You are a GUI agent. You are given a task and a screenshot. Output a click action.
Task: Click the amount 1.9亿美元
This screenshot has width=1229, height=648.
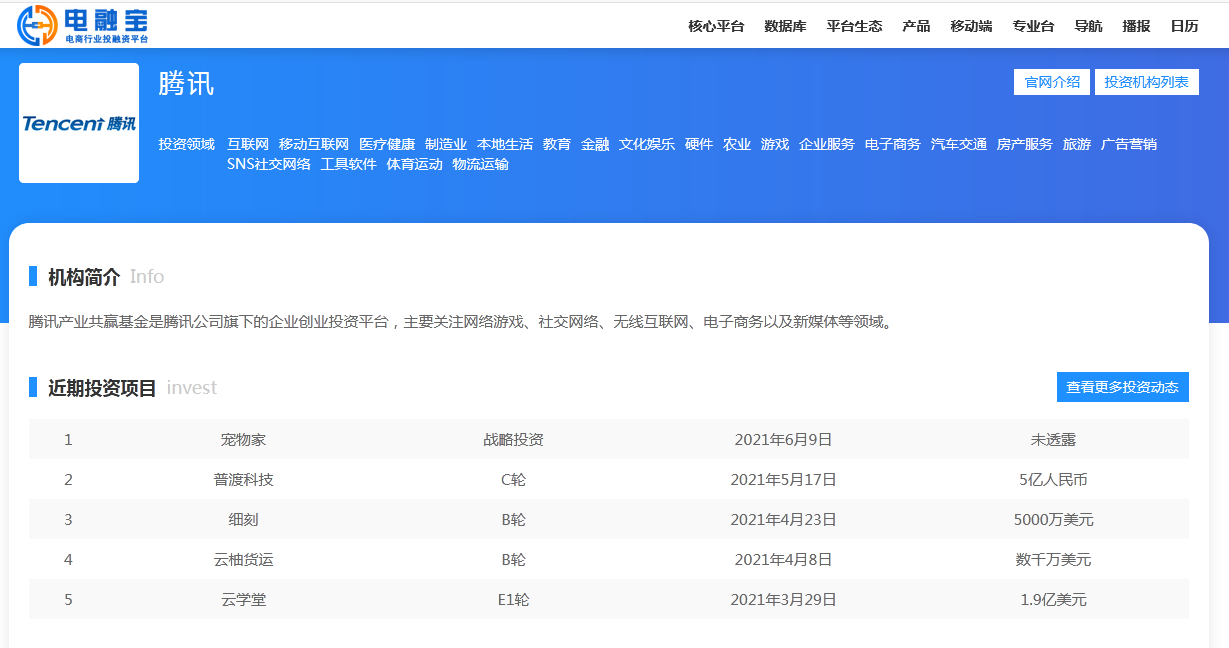point(1053,599)
